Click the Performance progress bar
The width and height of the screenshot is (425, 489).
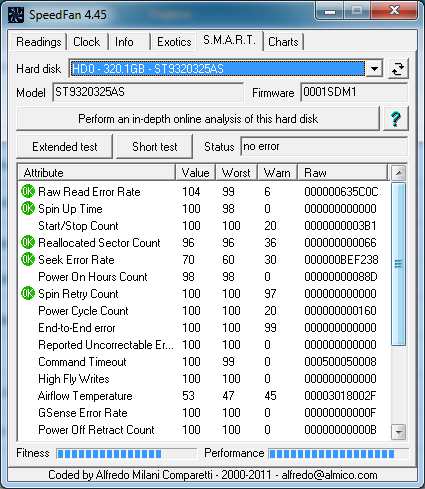click(x=338, y=454)
